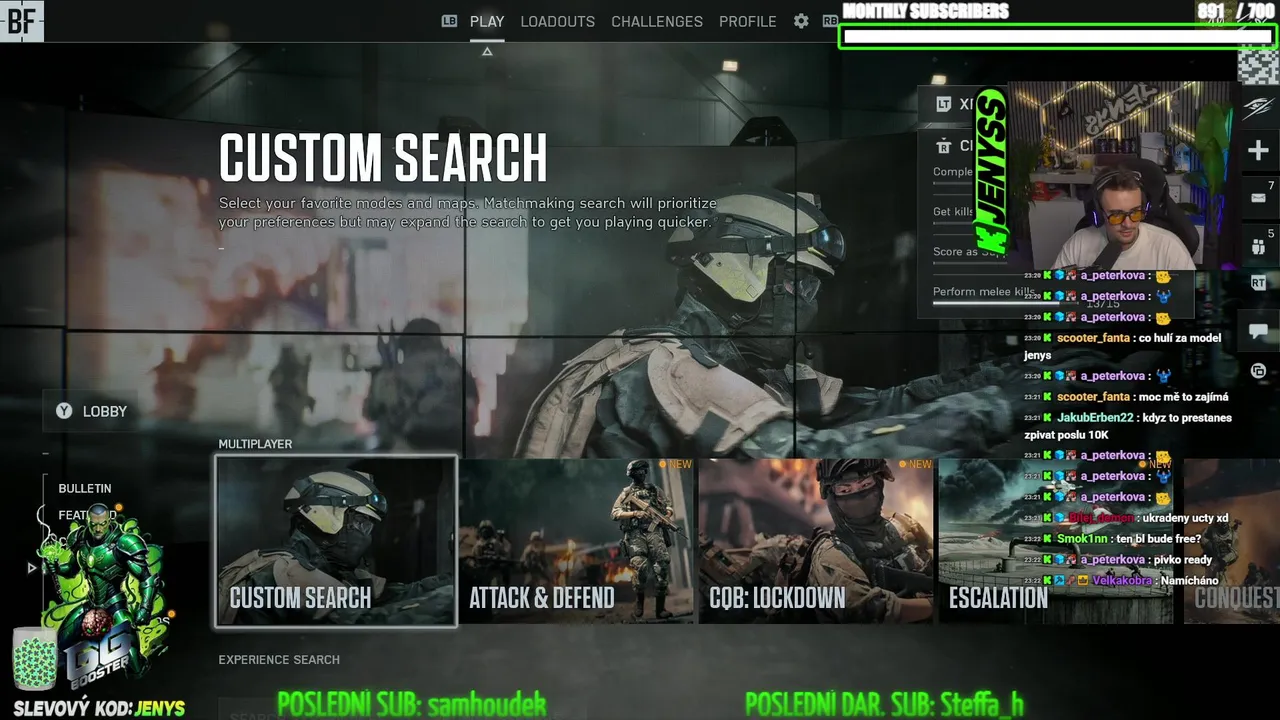Click chat message 'co hulí za model jenys'
The height and width of the screenshot is (720, 1280).
[x=1122, y=346]
